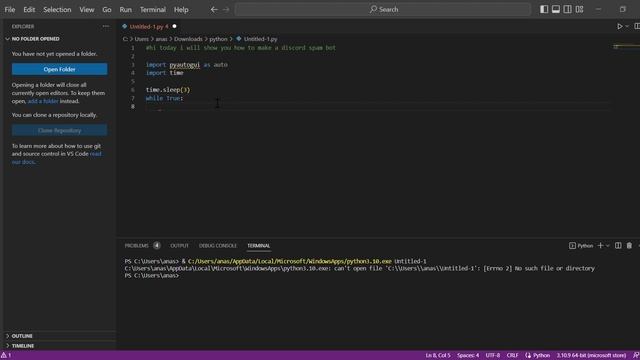Go back with the left arrow
Viewport: 640px width, 360px height.
(214, 9)
